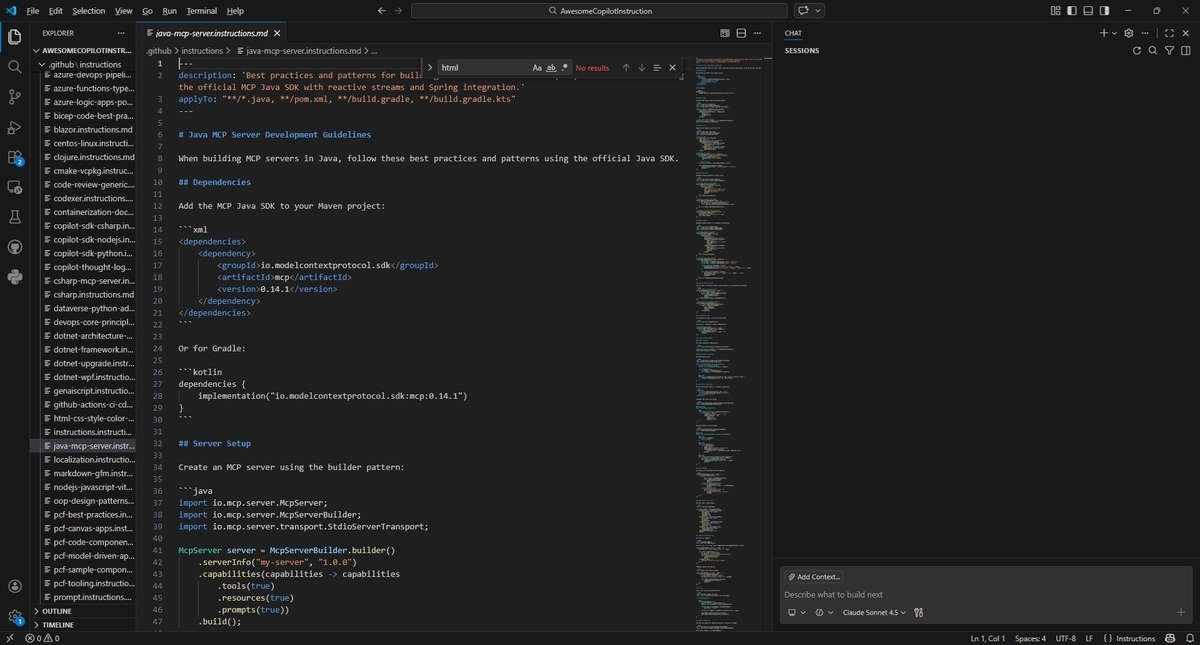Toggle the bottom panel visibility
The width and height of the screenshot is (1200, 645).
[x=1088, y=11]
